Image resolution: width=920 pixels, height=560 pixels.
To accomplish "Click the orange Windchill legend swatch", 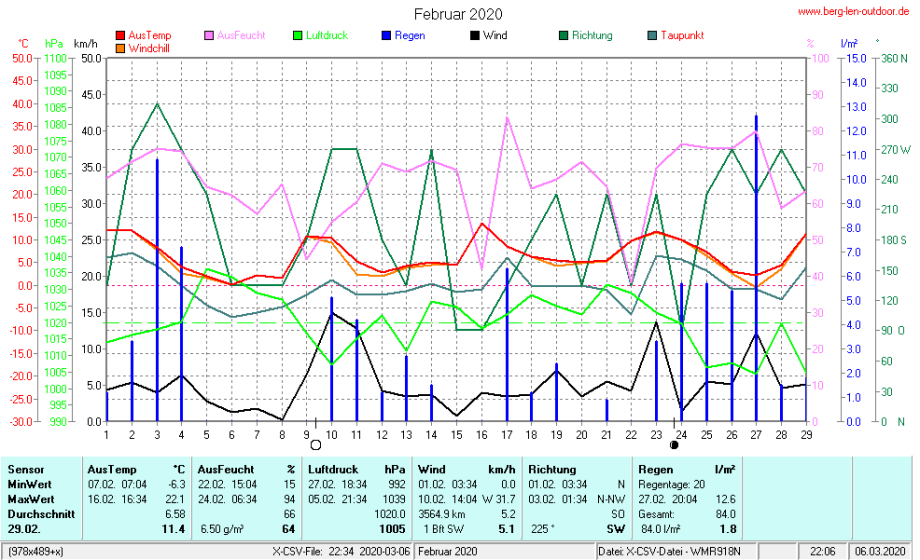I will point(121,48).
